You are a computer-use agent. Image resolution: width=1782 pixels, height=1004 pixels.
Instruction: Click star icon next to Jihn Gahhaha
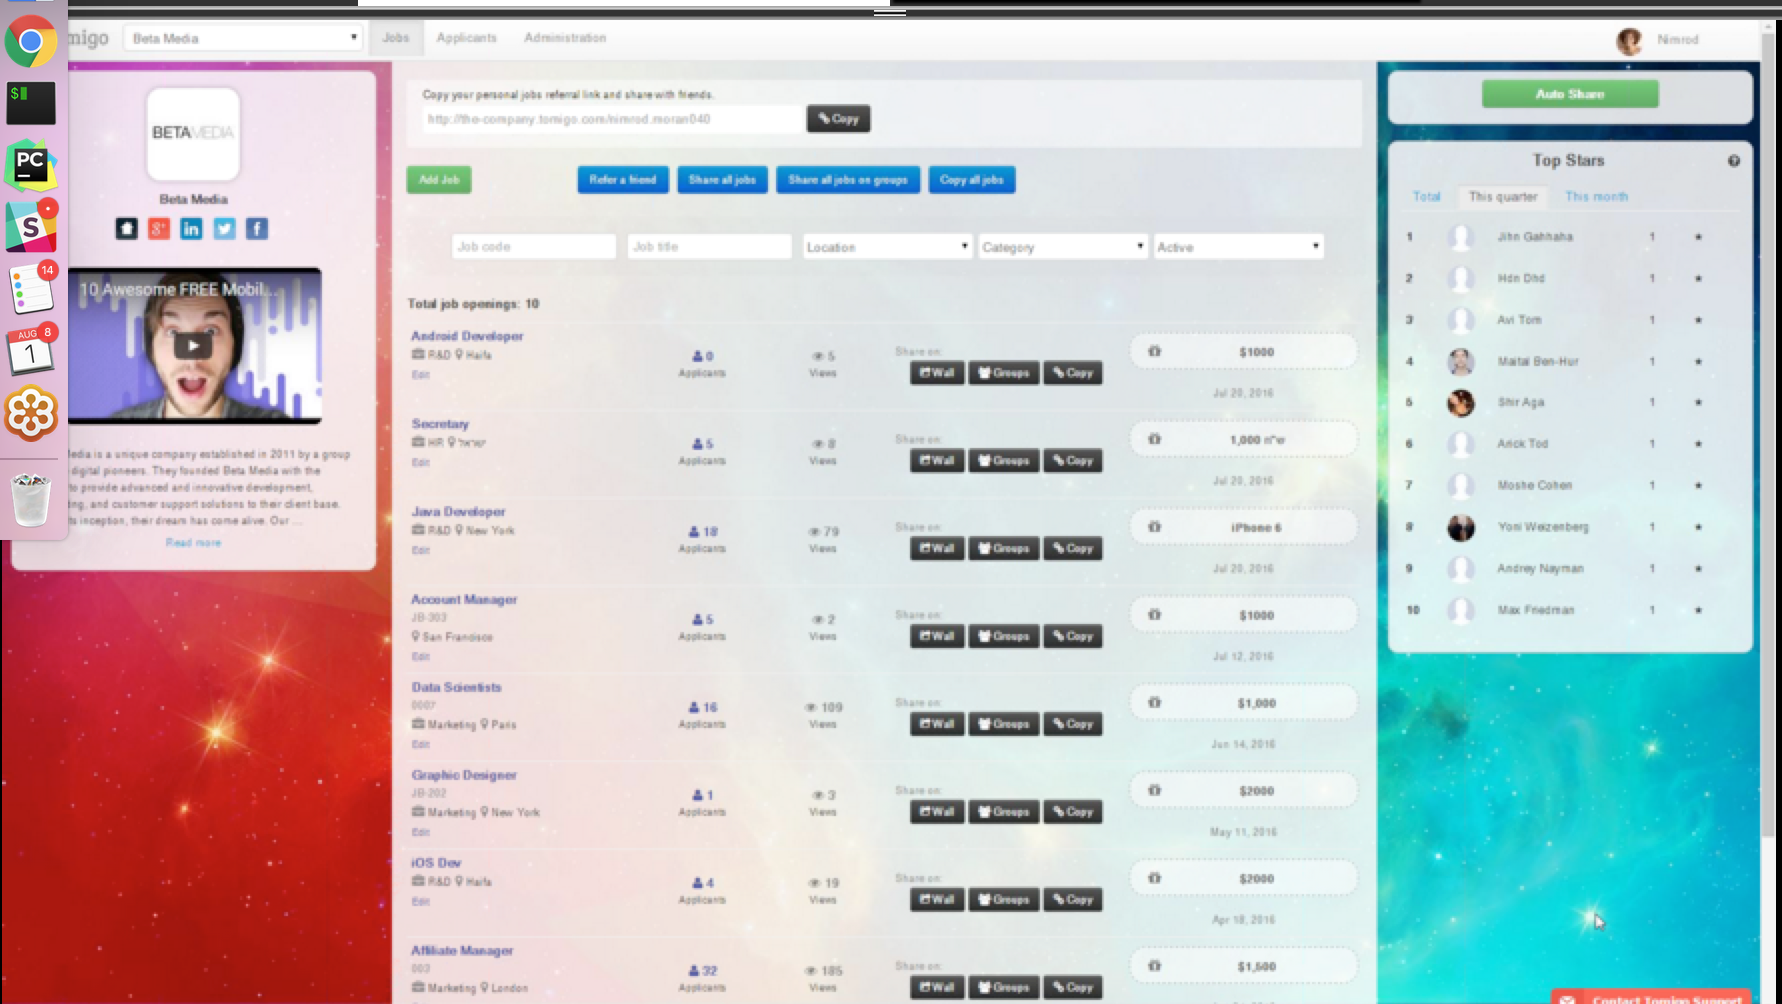pyautogui.click(x=1698, y=237)
